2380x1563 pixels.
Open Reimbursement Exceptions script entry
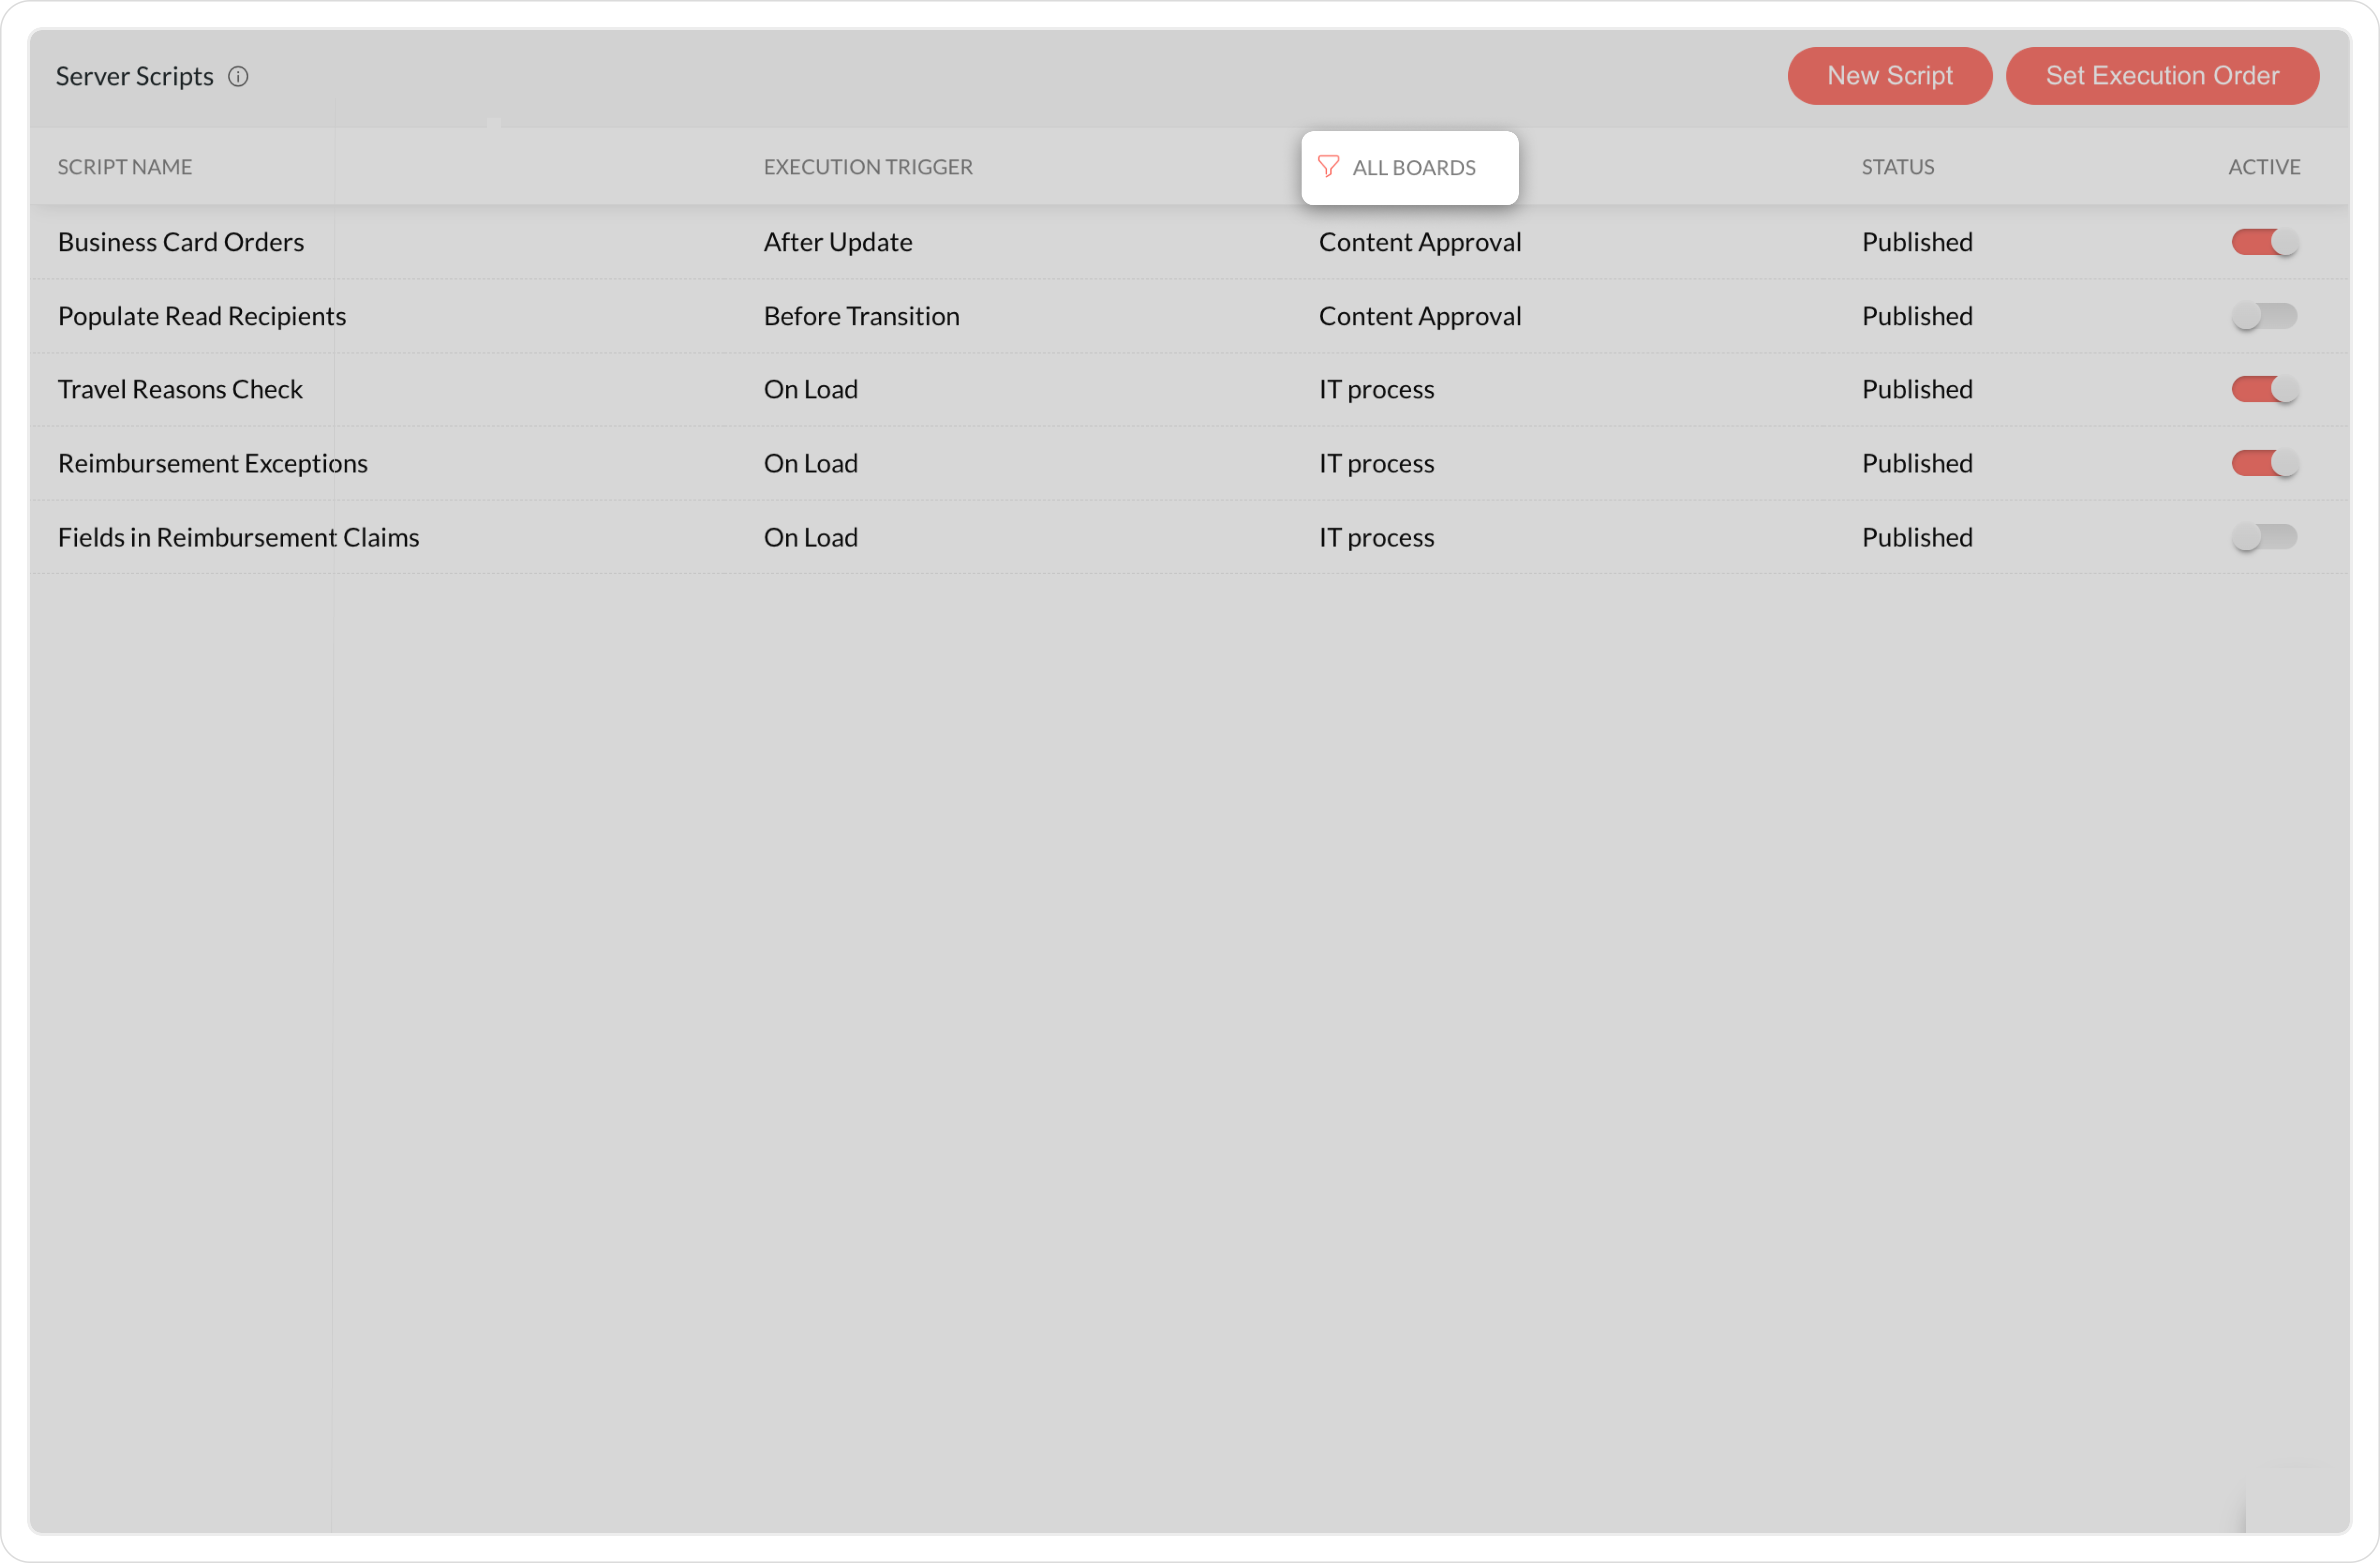coord(213,463)
